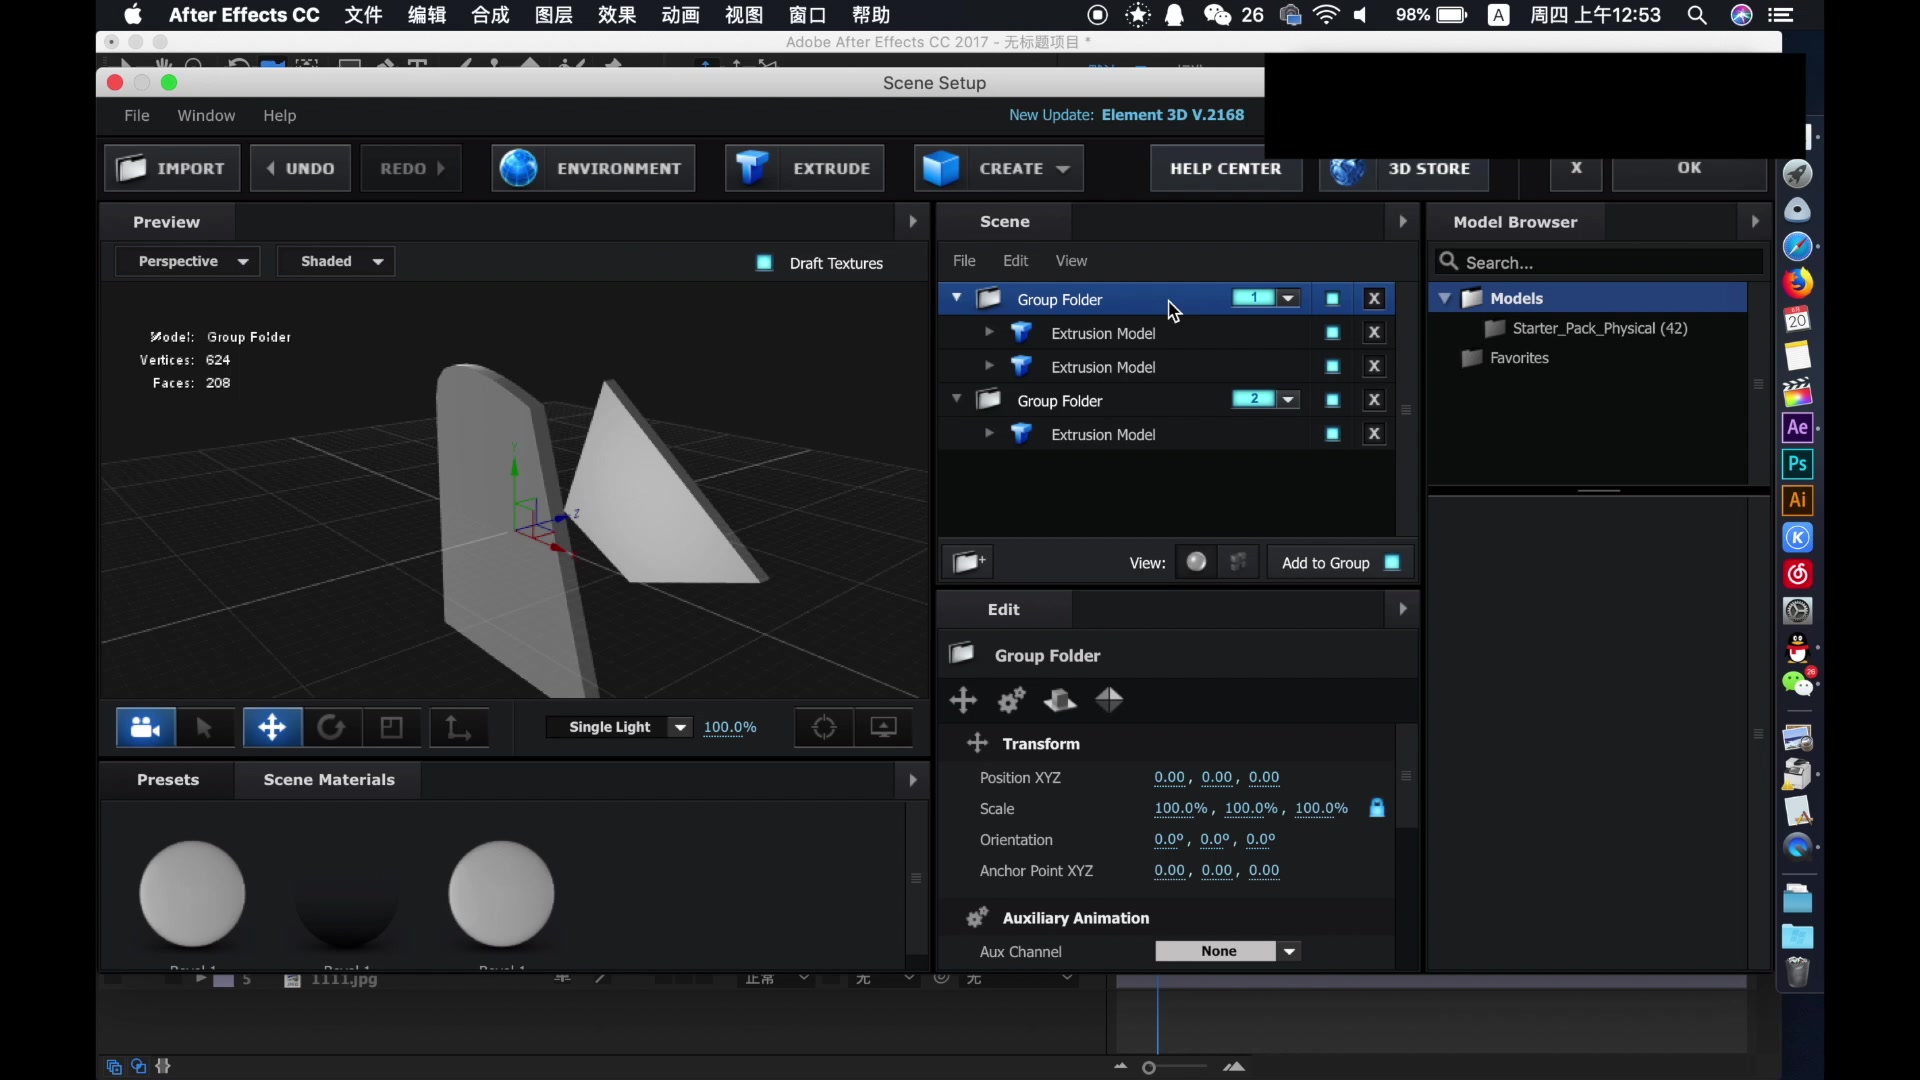Open group settings gear under Group Folder
The width and height of the screenshot is (1920, 1080).
point(1011,700)
